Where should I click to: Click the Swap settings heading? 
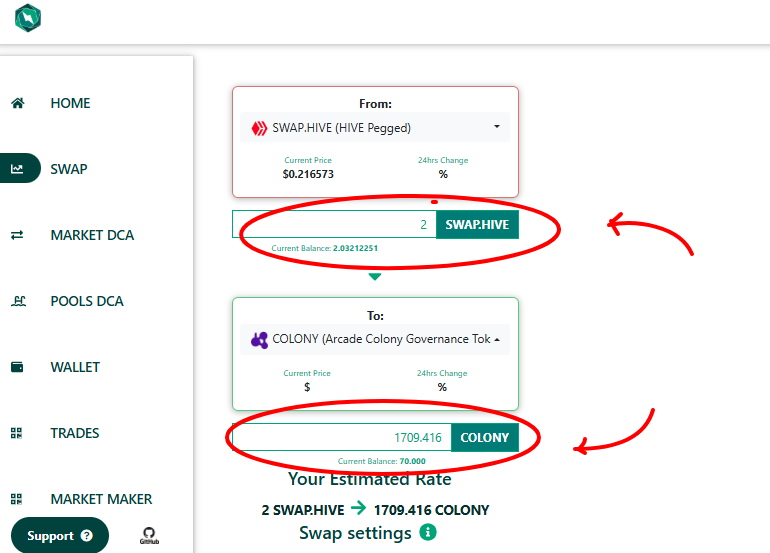point(356,533)
